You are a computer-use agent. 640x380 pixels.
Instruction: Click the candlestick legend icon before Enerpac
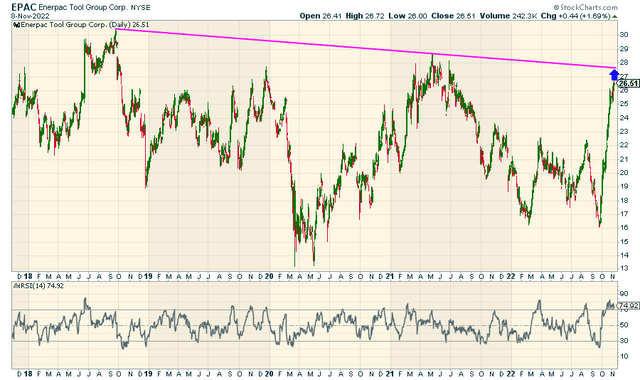point(16,25)
